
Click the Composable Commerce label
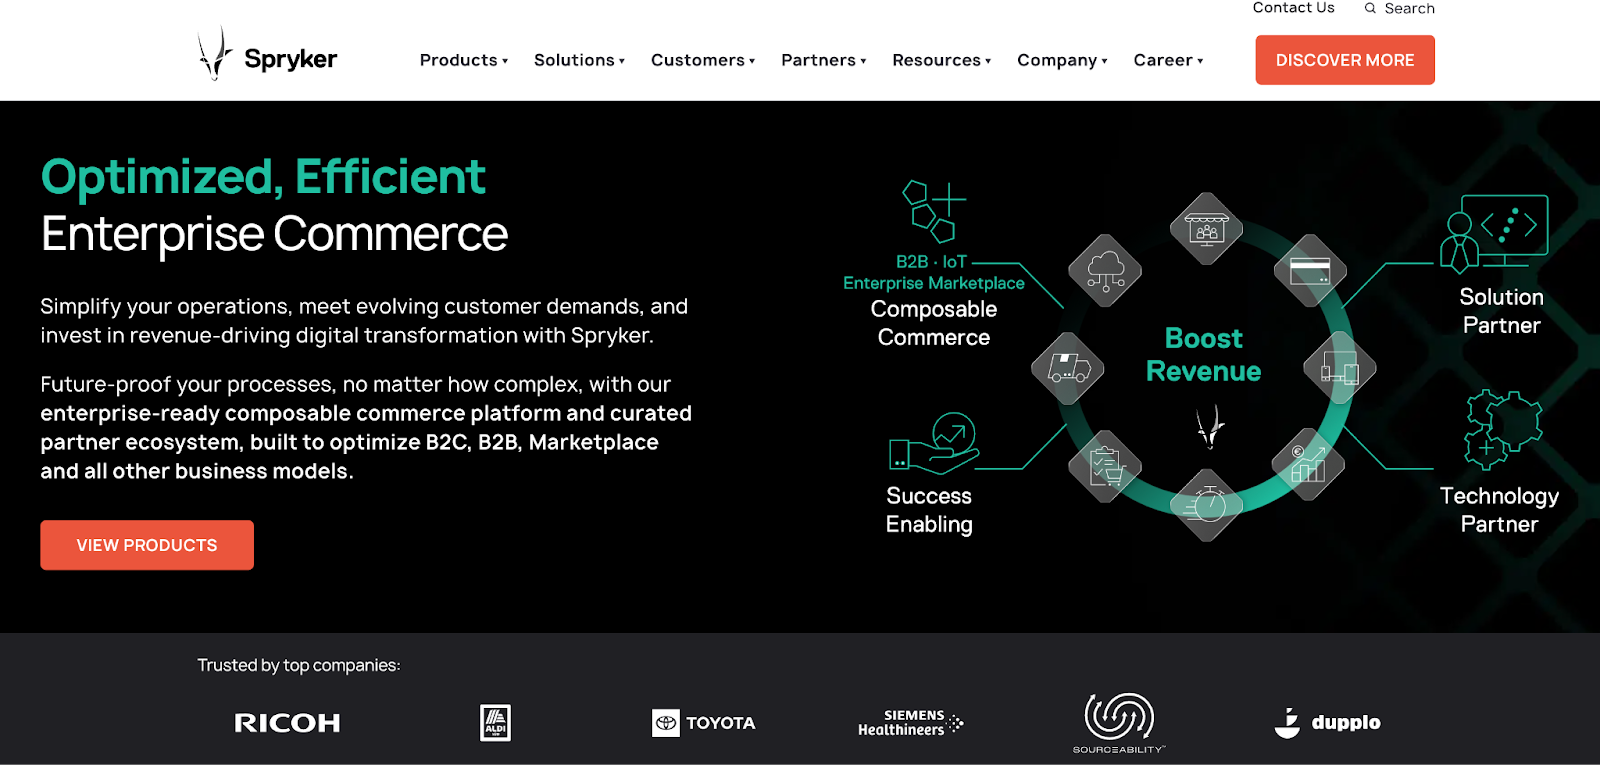[x=934, y=323]
